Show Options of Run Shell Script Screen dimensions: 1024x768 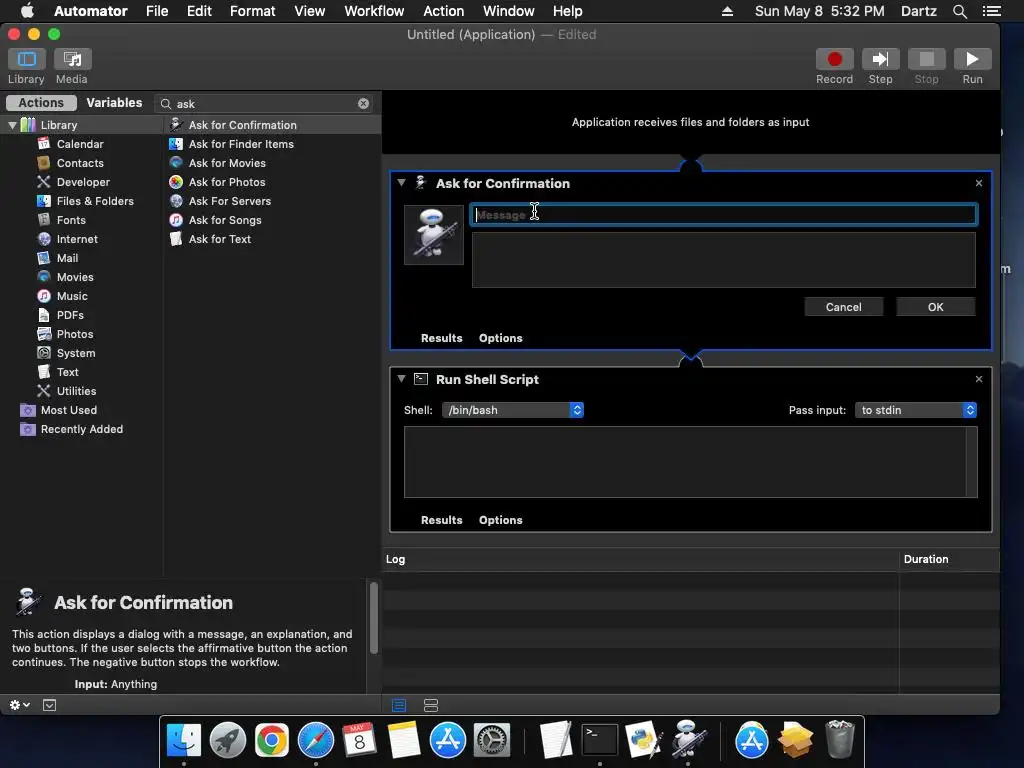[500, 520]
